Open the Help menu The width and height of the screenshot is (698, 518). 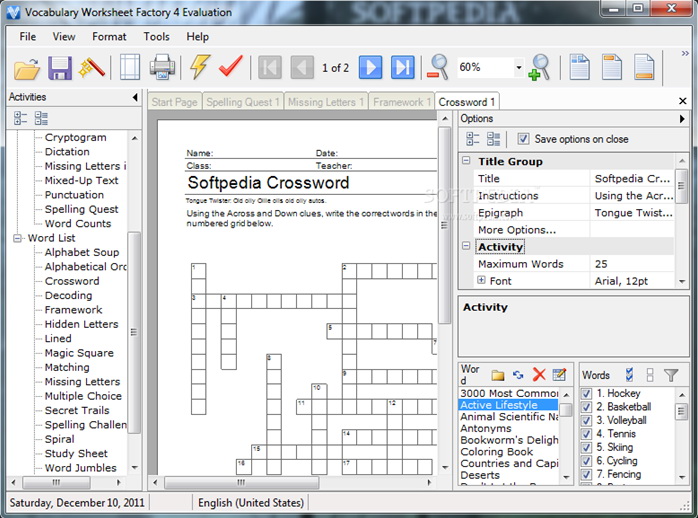[x=198, y=36]
